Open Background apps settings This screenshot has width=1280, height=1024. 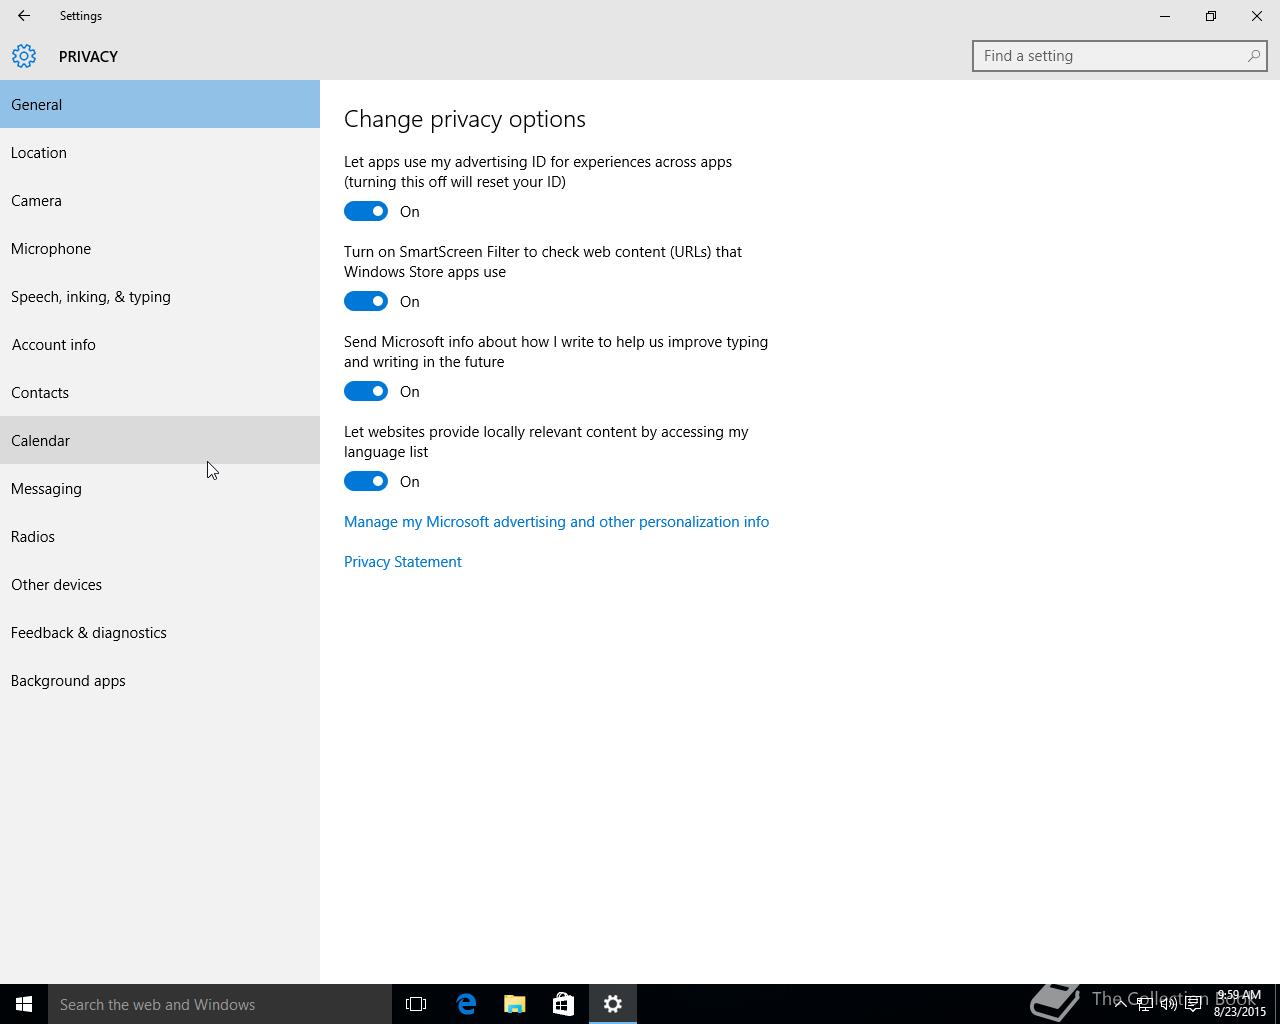pos(160,680)
